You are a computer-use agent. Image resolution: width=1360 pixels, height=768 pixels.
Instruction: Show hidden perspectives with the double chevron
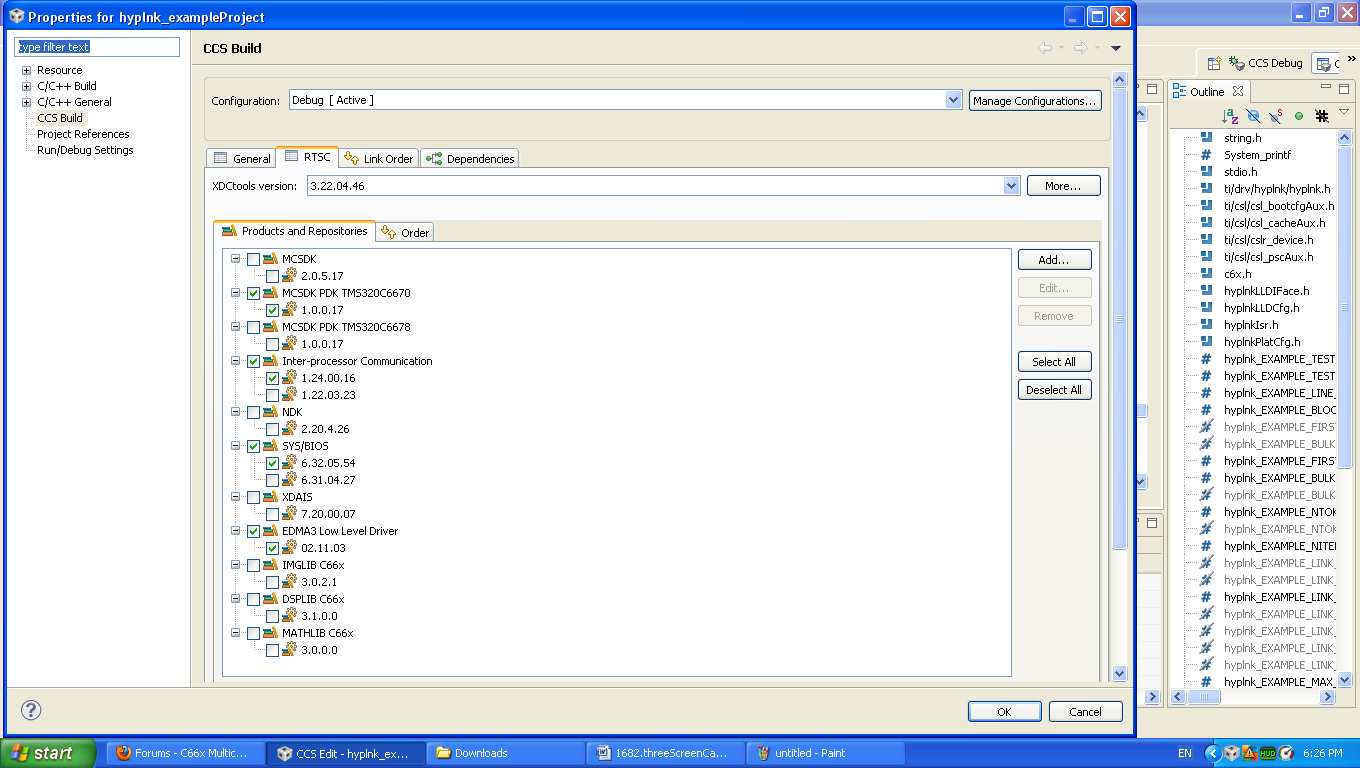coord(1351,60)
